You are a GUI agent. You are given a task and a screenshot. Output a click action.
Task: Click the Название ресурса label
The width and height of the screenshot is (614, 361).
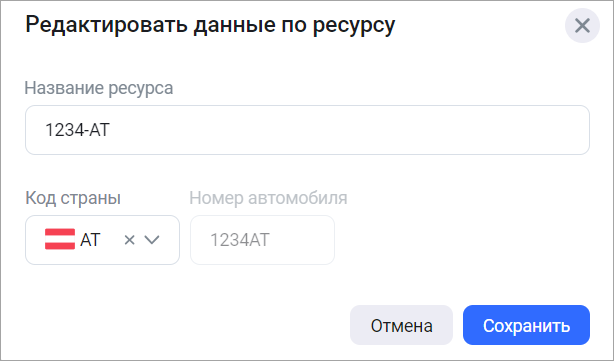99,88
